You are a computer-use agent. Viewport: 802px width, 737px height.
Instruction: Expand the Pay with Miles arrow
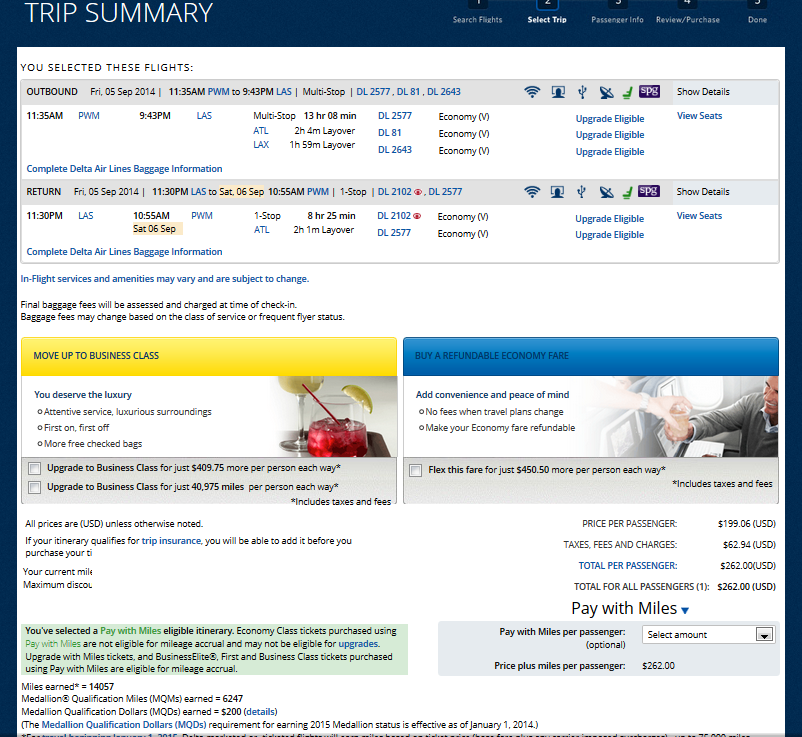685,610
